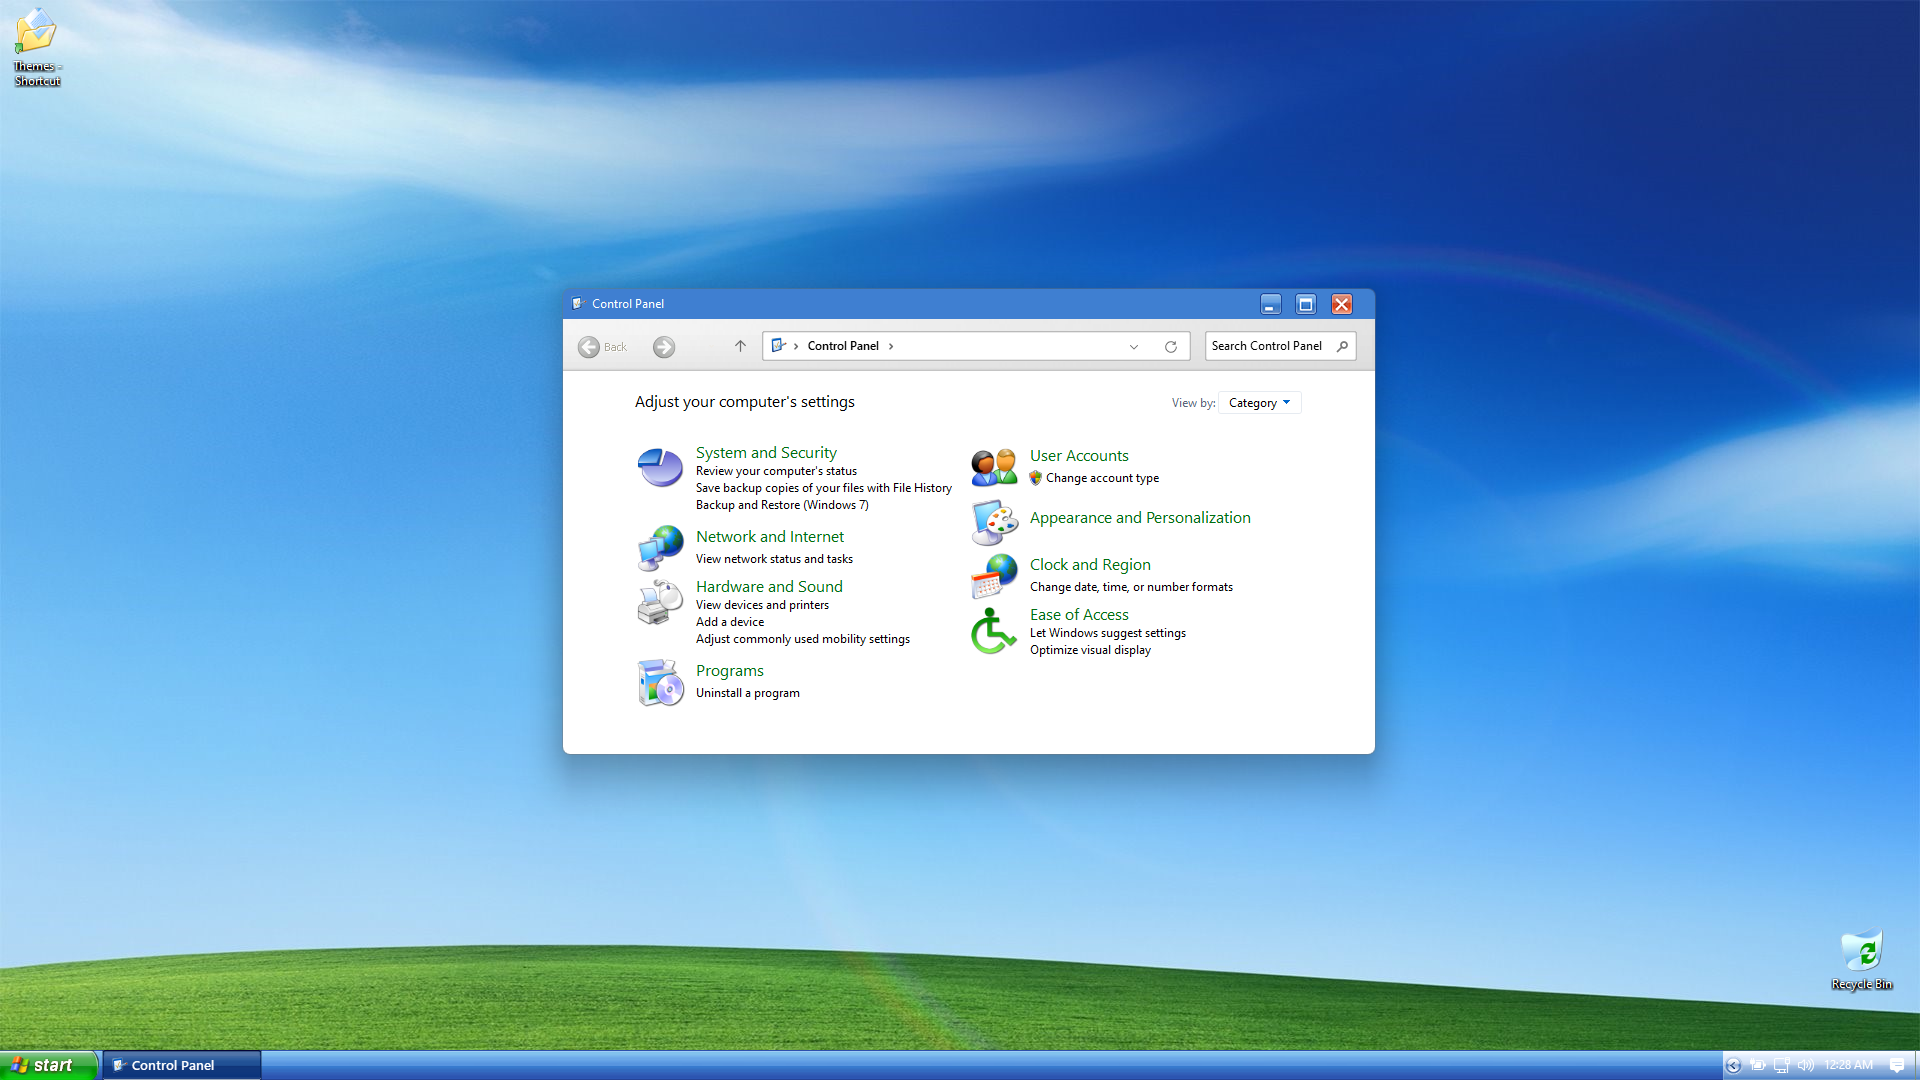Image resolution: width=1920 pixels, height=1080 pixels.
Task: Open the Uninstall a program link
Action: tap(747, 693)
